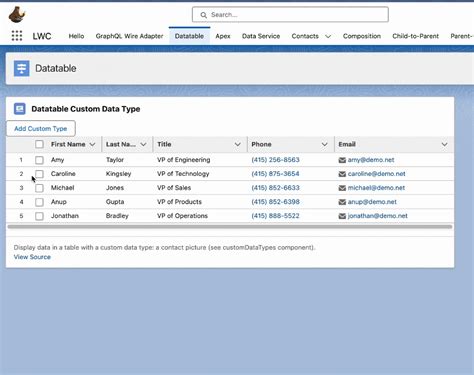The height and width of the screenshot is (375, 474).
Task: Click the Trailhead mascot logo
Action: point(17,15)
